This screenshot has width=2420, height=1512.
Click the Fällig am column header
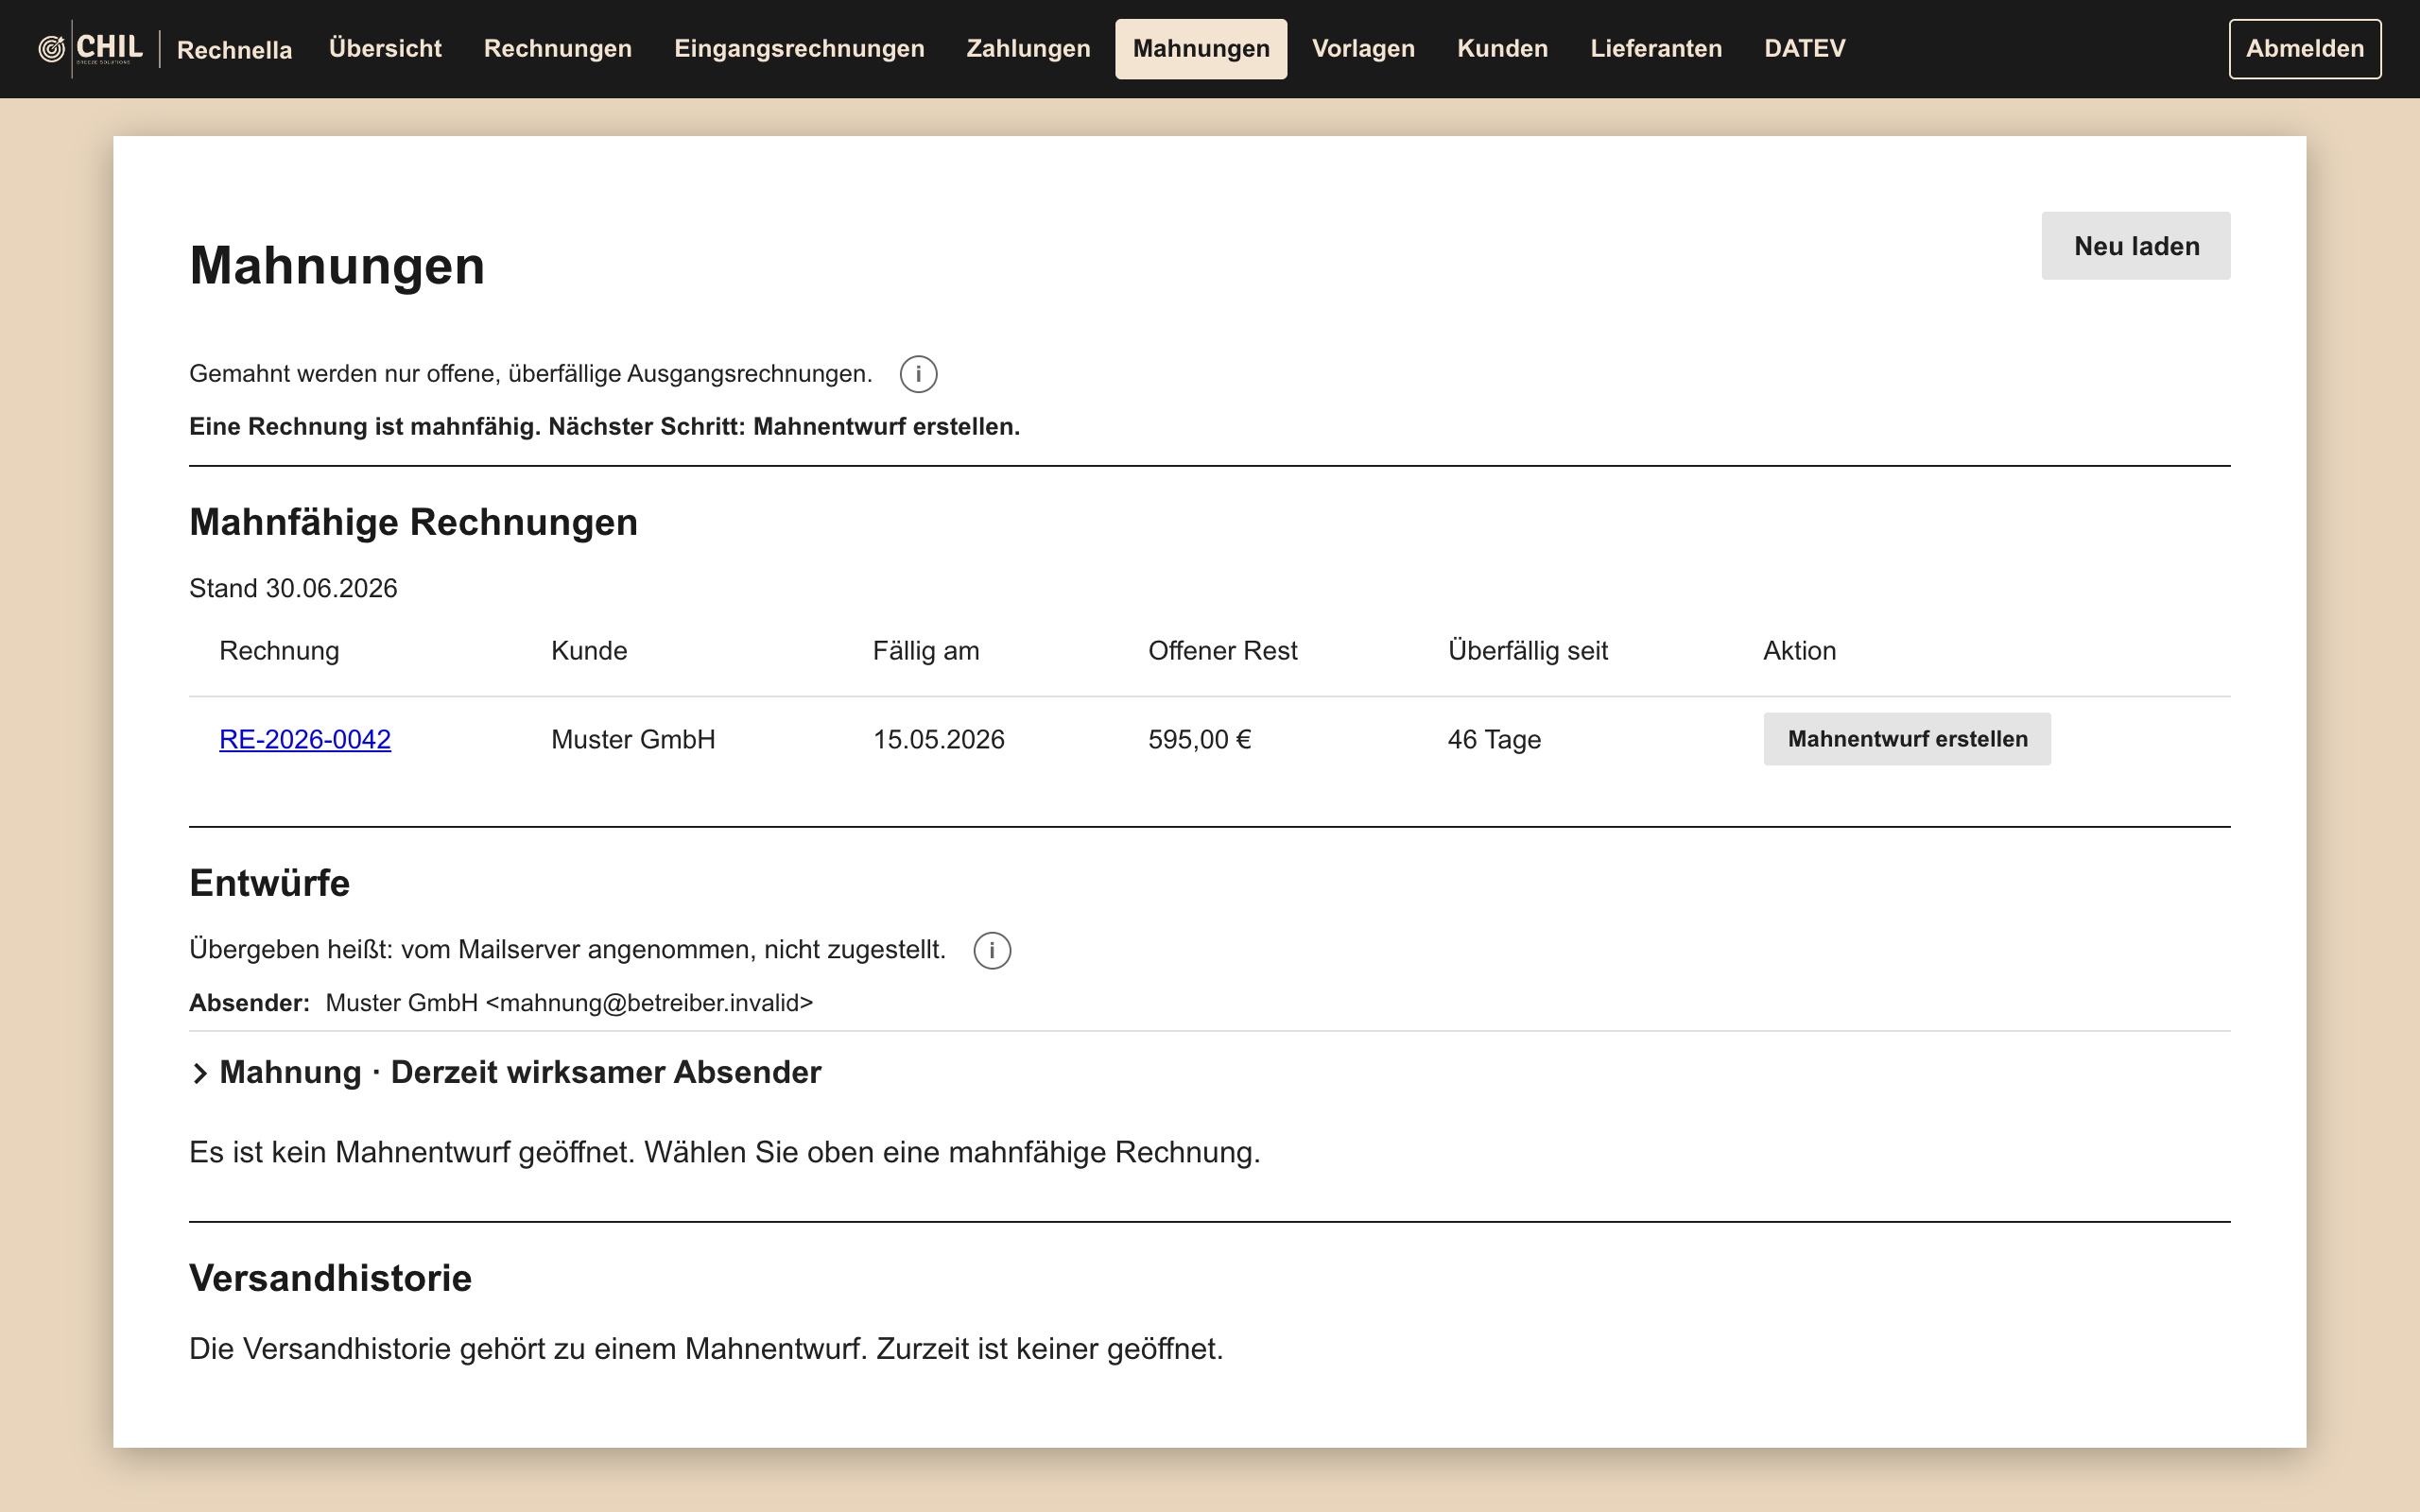(926, 651)
